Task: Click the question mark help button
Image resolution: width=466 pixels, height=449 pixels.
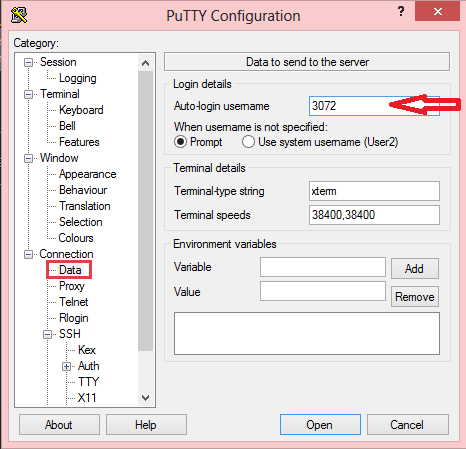Action: [401, 12]
